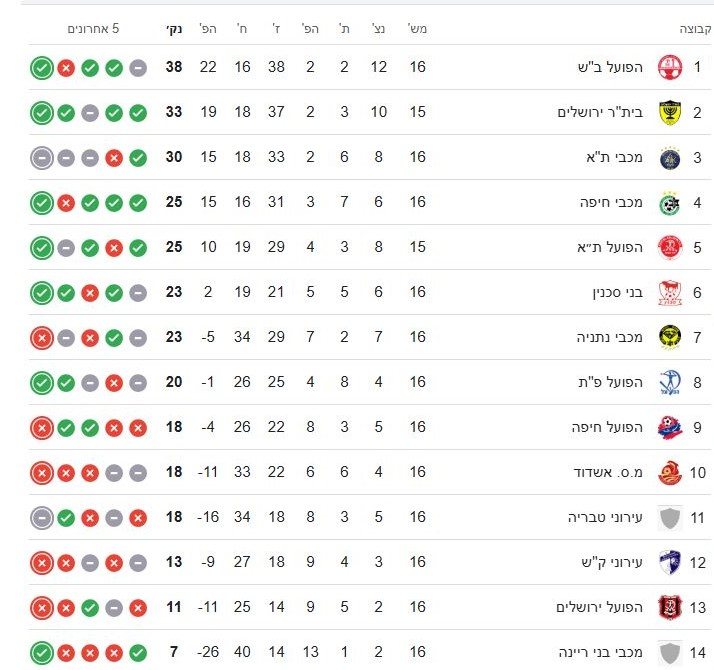Click the grey placeholder shield for Ironi Tiberias
The height and width of the screenshot is (670, 714).
click(669, 517)
